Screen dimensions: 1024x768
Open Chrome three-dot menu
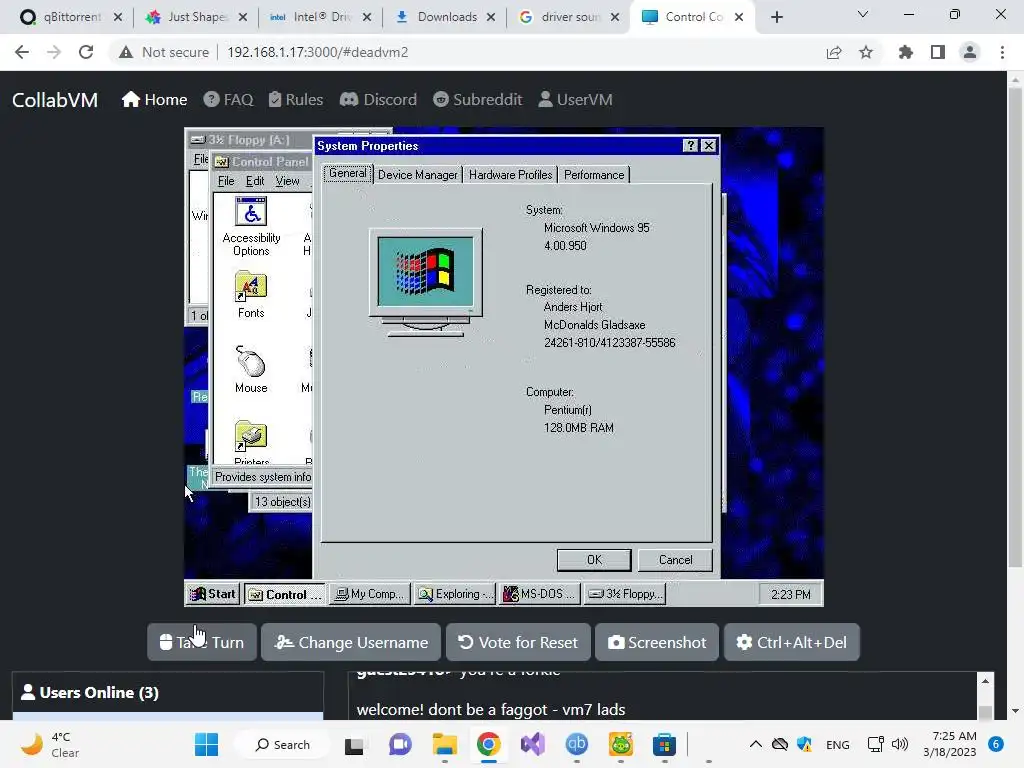pos(1002,52)
